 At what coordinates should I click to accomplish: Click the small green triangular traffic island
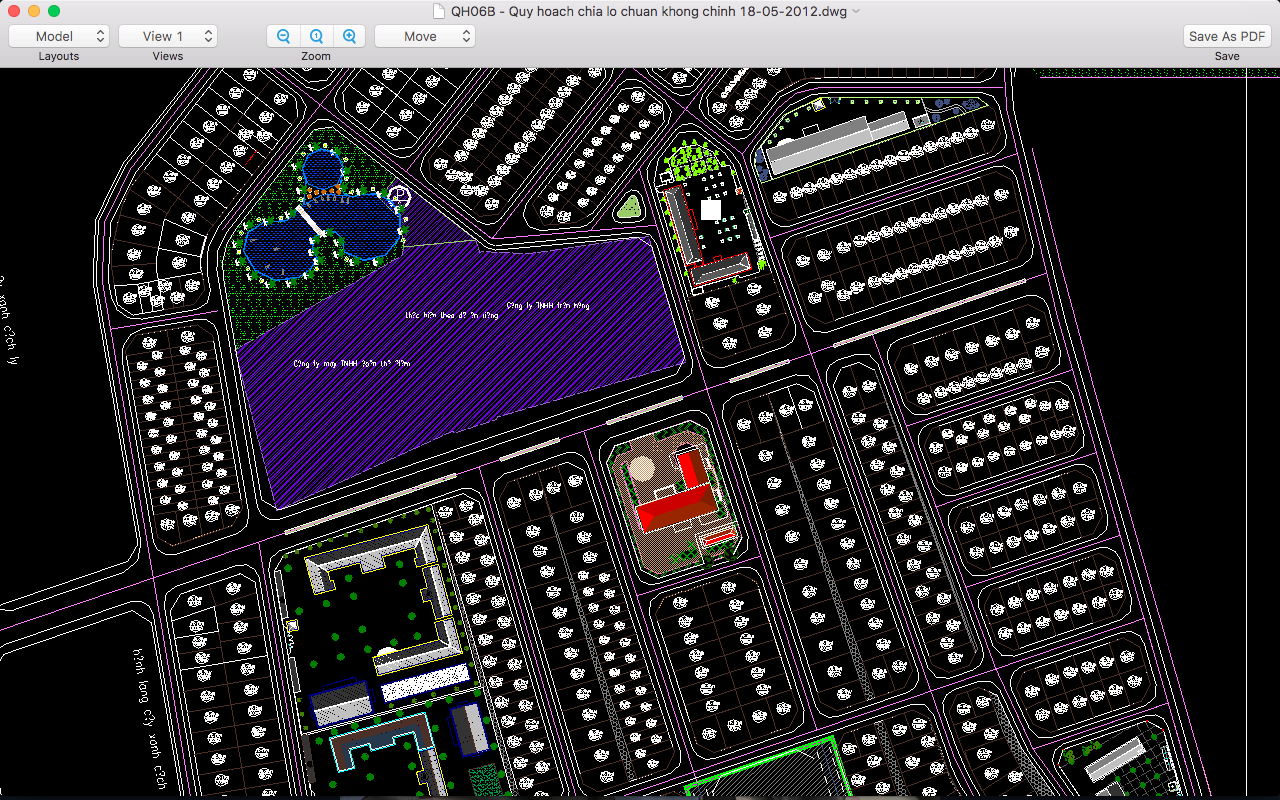629,208
